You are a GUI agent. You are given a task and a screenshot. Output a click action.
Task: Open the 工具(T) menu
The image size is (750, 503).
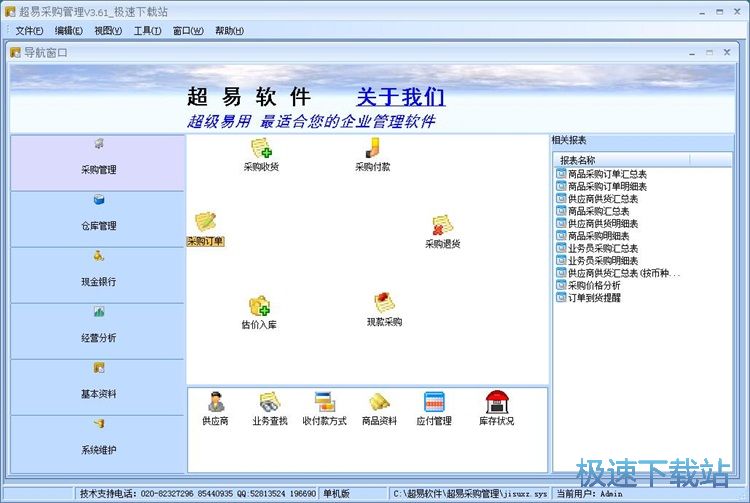[x=147, y=31]
